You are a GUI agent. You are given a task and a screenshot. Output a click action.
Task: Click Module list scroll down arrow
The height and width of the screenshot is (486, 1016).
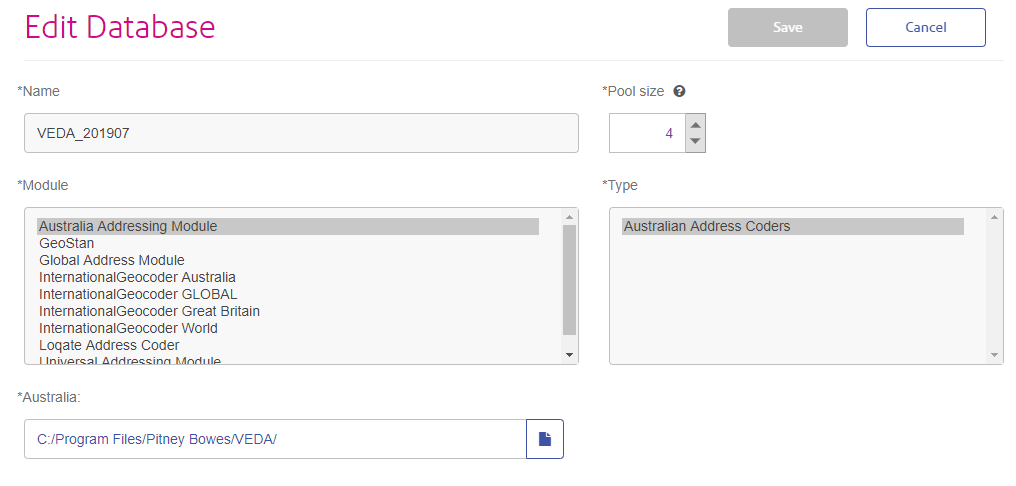tap(570, 354)
